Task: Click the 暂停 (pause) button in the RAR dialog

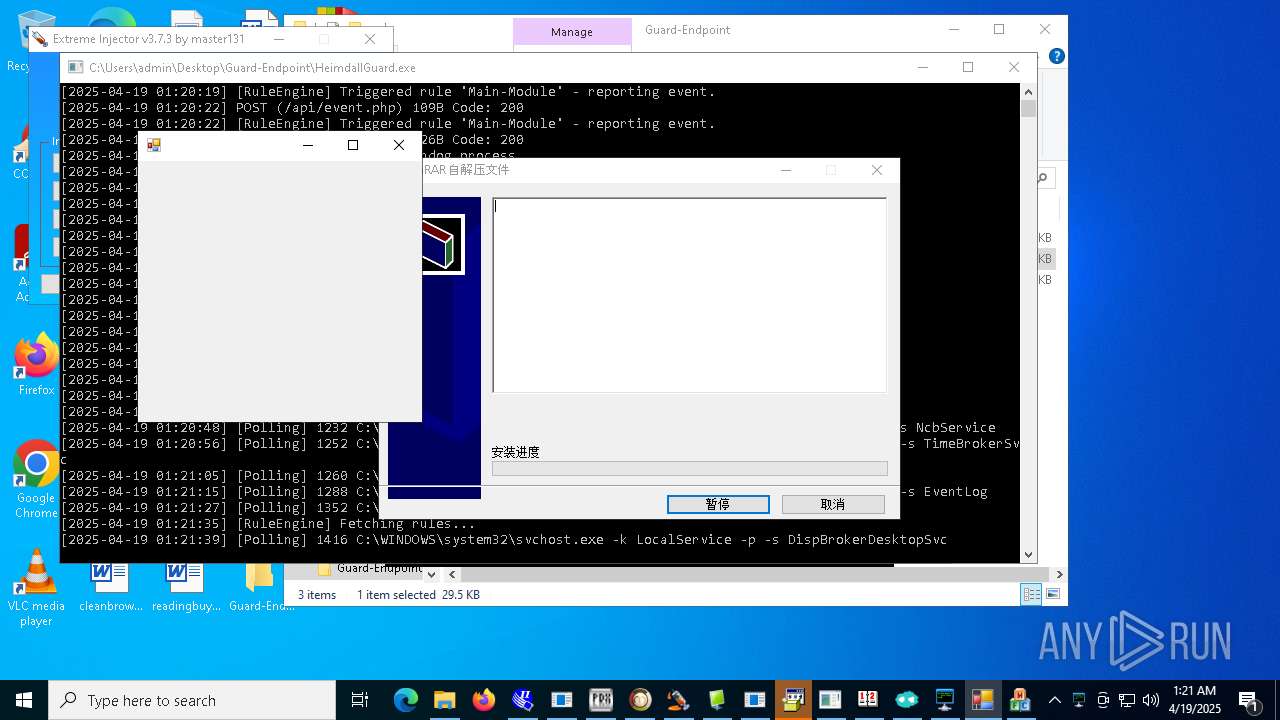Action: (718, 504)
